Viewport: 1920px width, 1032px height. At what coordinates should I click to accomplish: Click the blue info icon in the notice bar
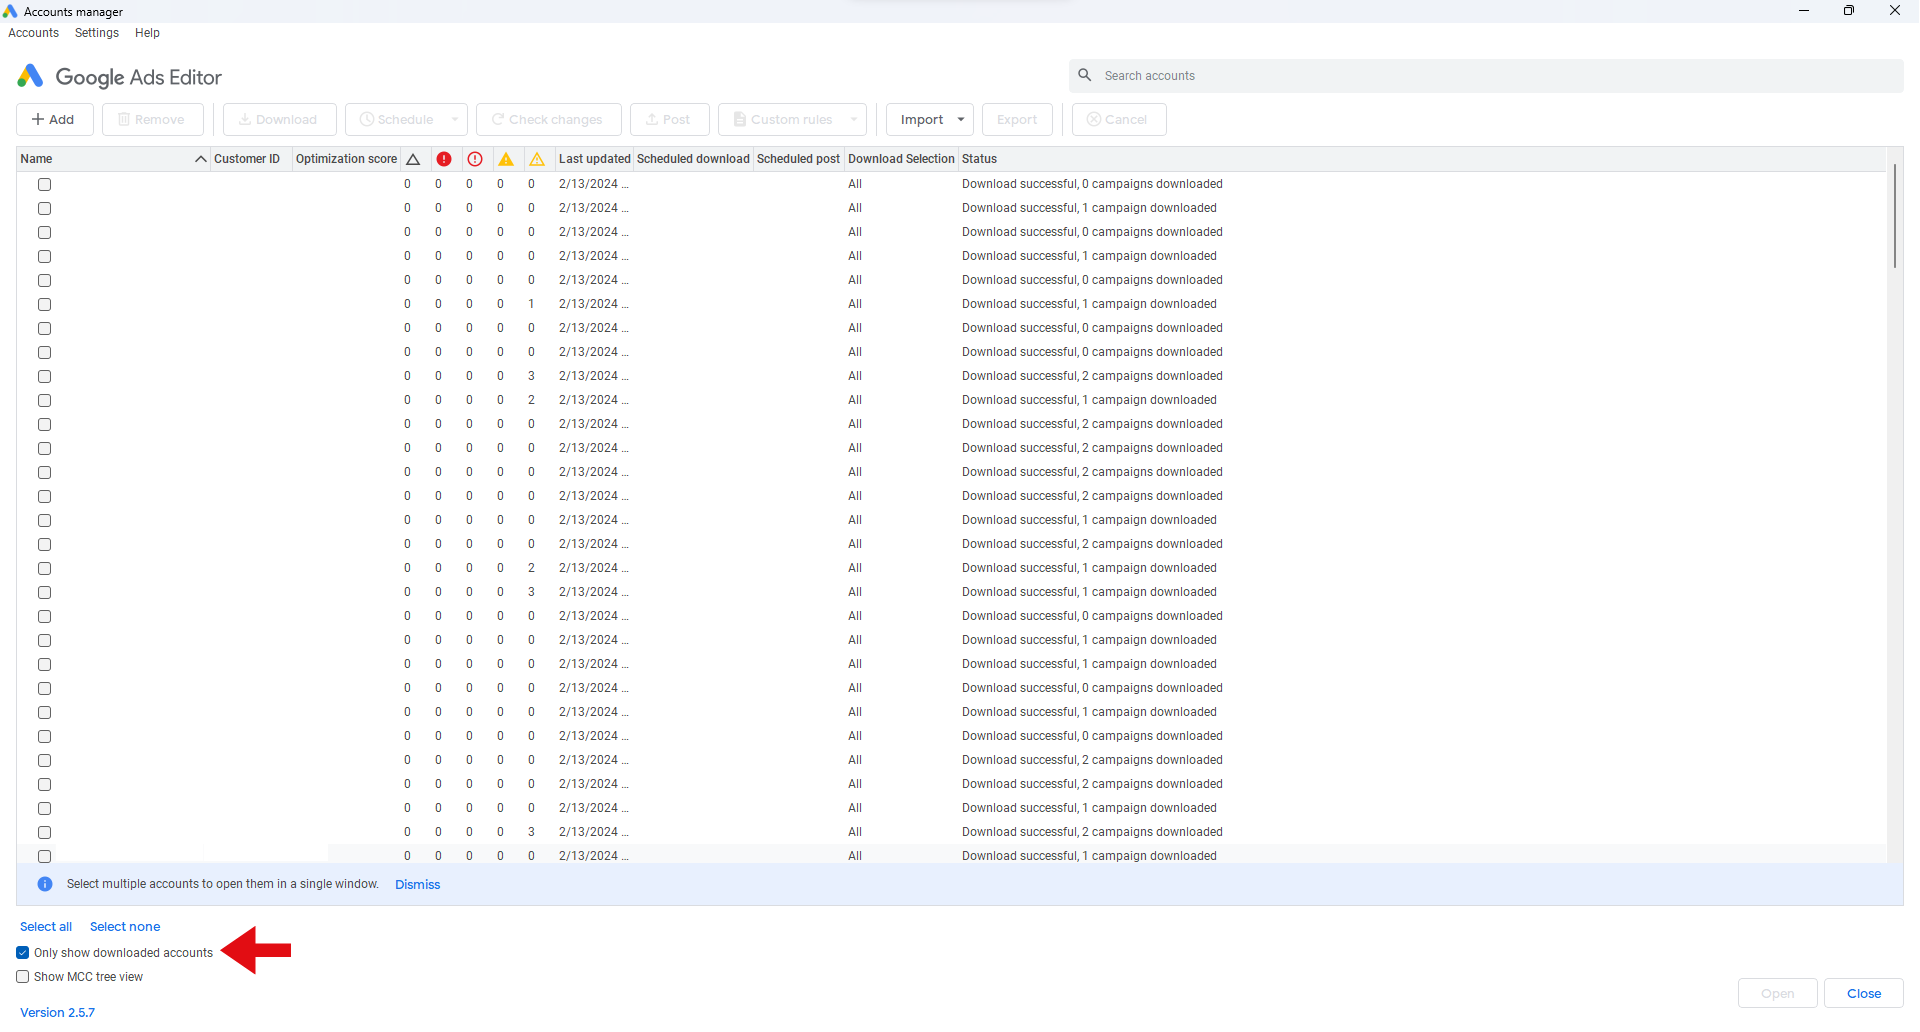pos(45,884)
